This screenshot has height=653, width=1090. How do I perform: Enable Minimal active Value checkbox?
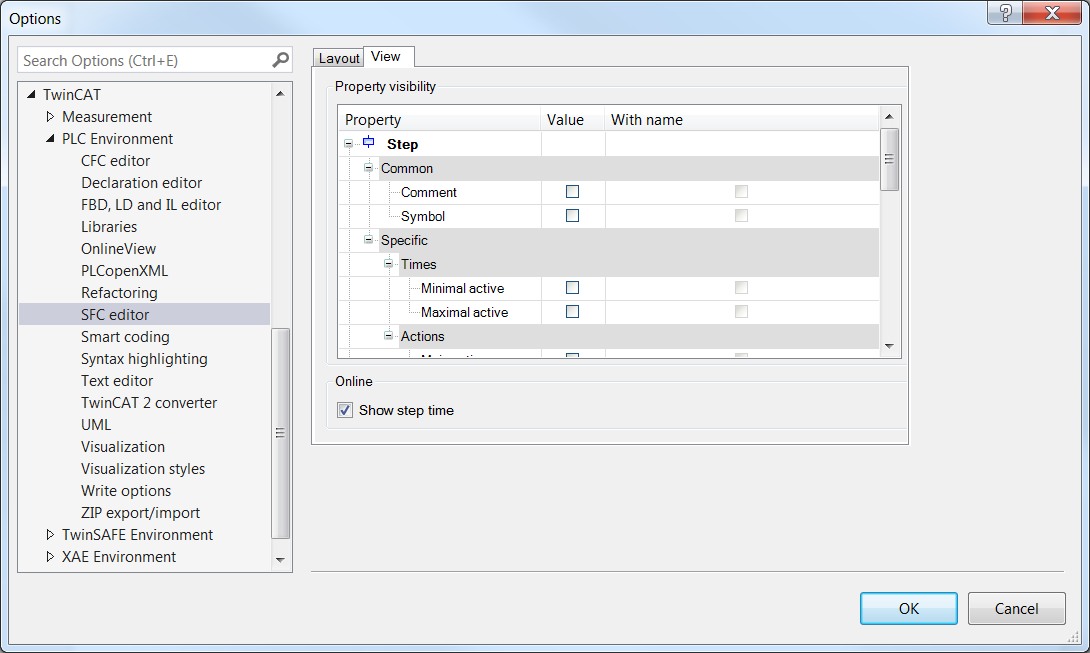[x=572, y=288]
